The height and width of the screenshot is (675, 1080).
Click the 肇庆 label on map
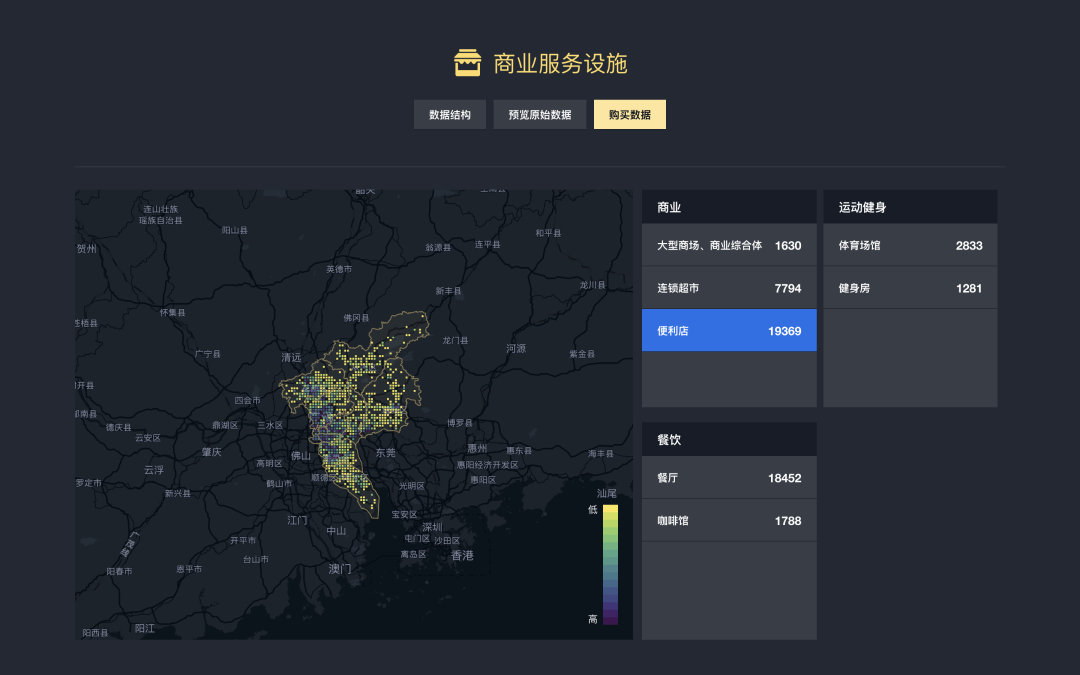[211, 452]
